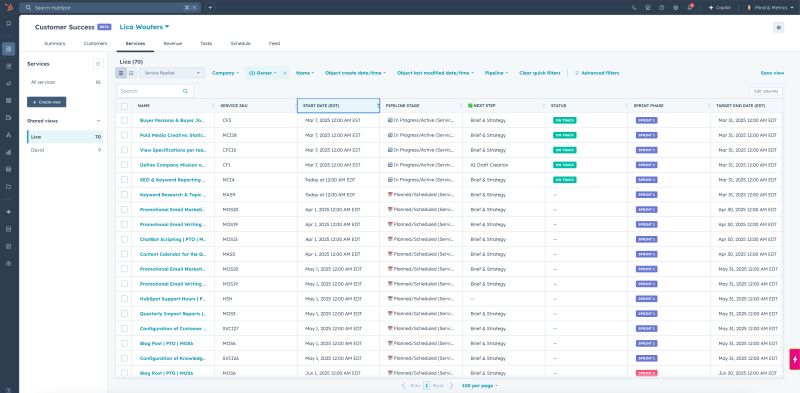The width and height of the screenshot is (800, 393).
Task: Open the marketplace icon in top bar
Action: pyautogui.click(x=648, y=8)
